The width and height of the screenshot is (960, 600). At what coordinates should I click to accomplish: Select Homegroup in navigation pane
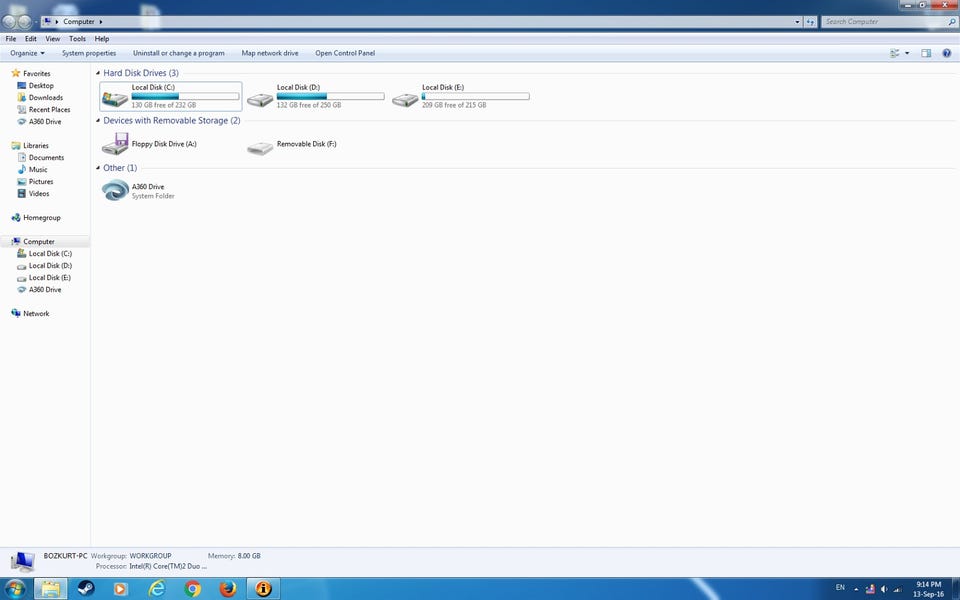point(42,217)
